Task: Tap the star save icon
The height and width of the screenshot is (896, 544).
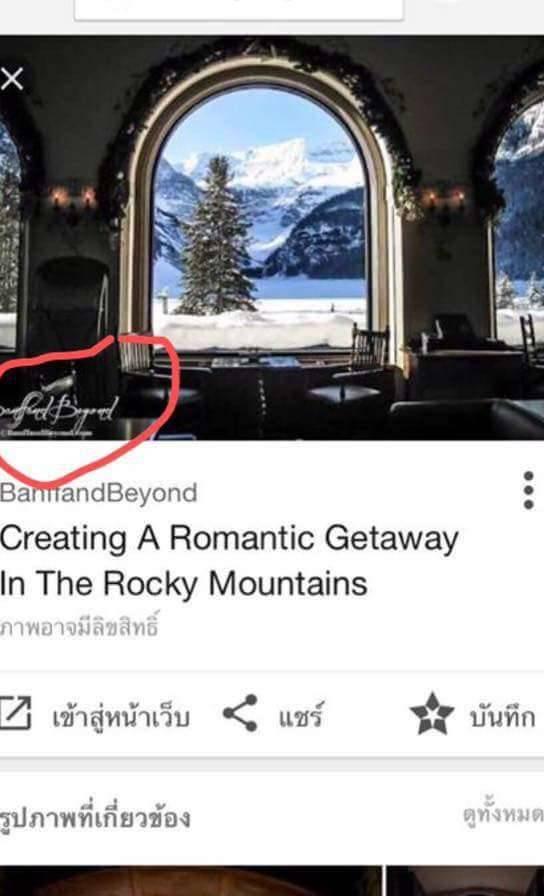Action: [x=432, y=713]
